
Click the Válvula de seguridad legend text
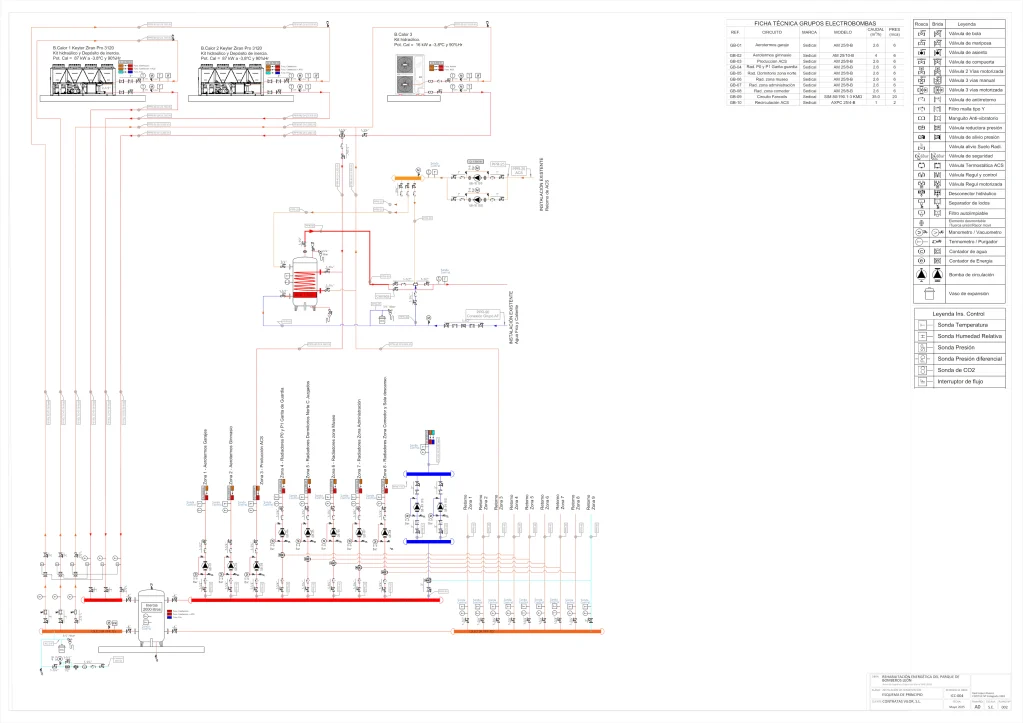coord(970,156)
